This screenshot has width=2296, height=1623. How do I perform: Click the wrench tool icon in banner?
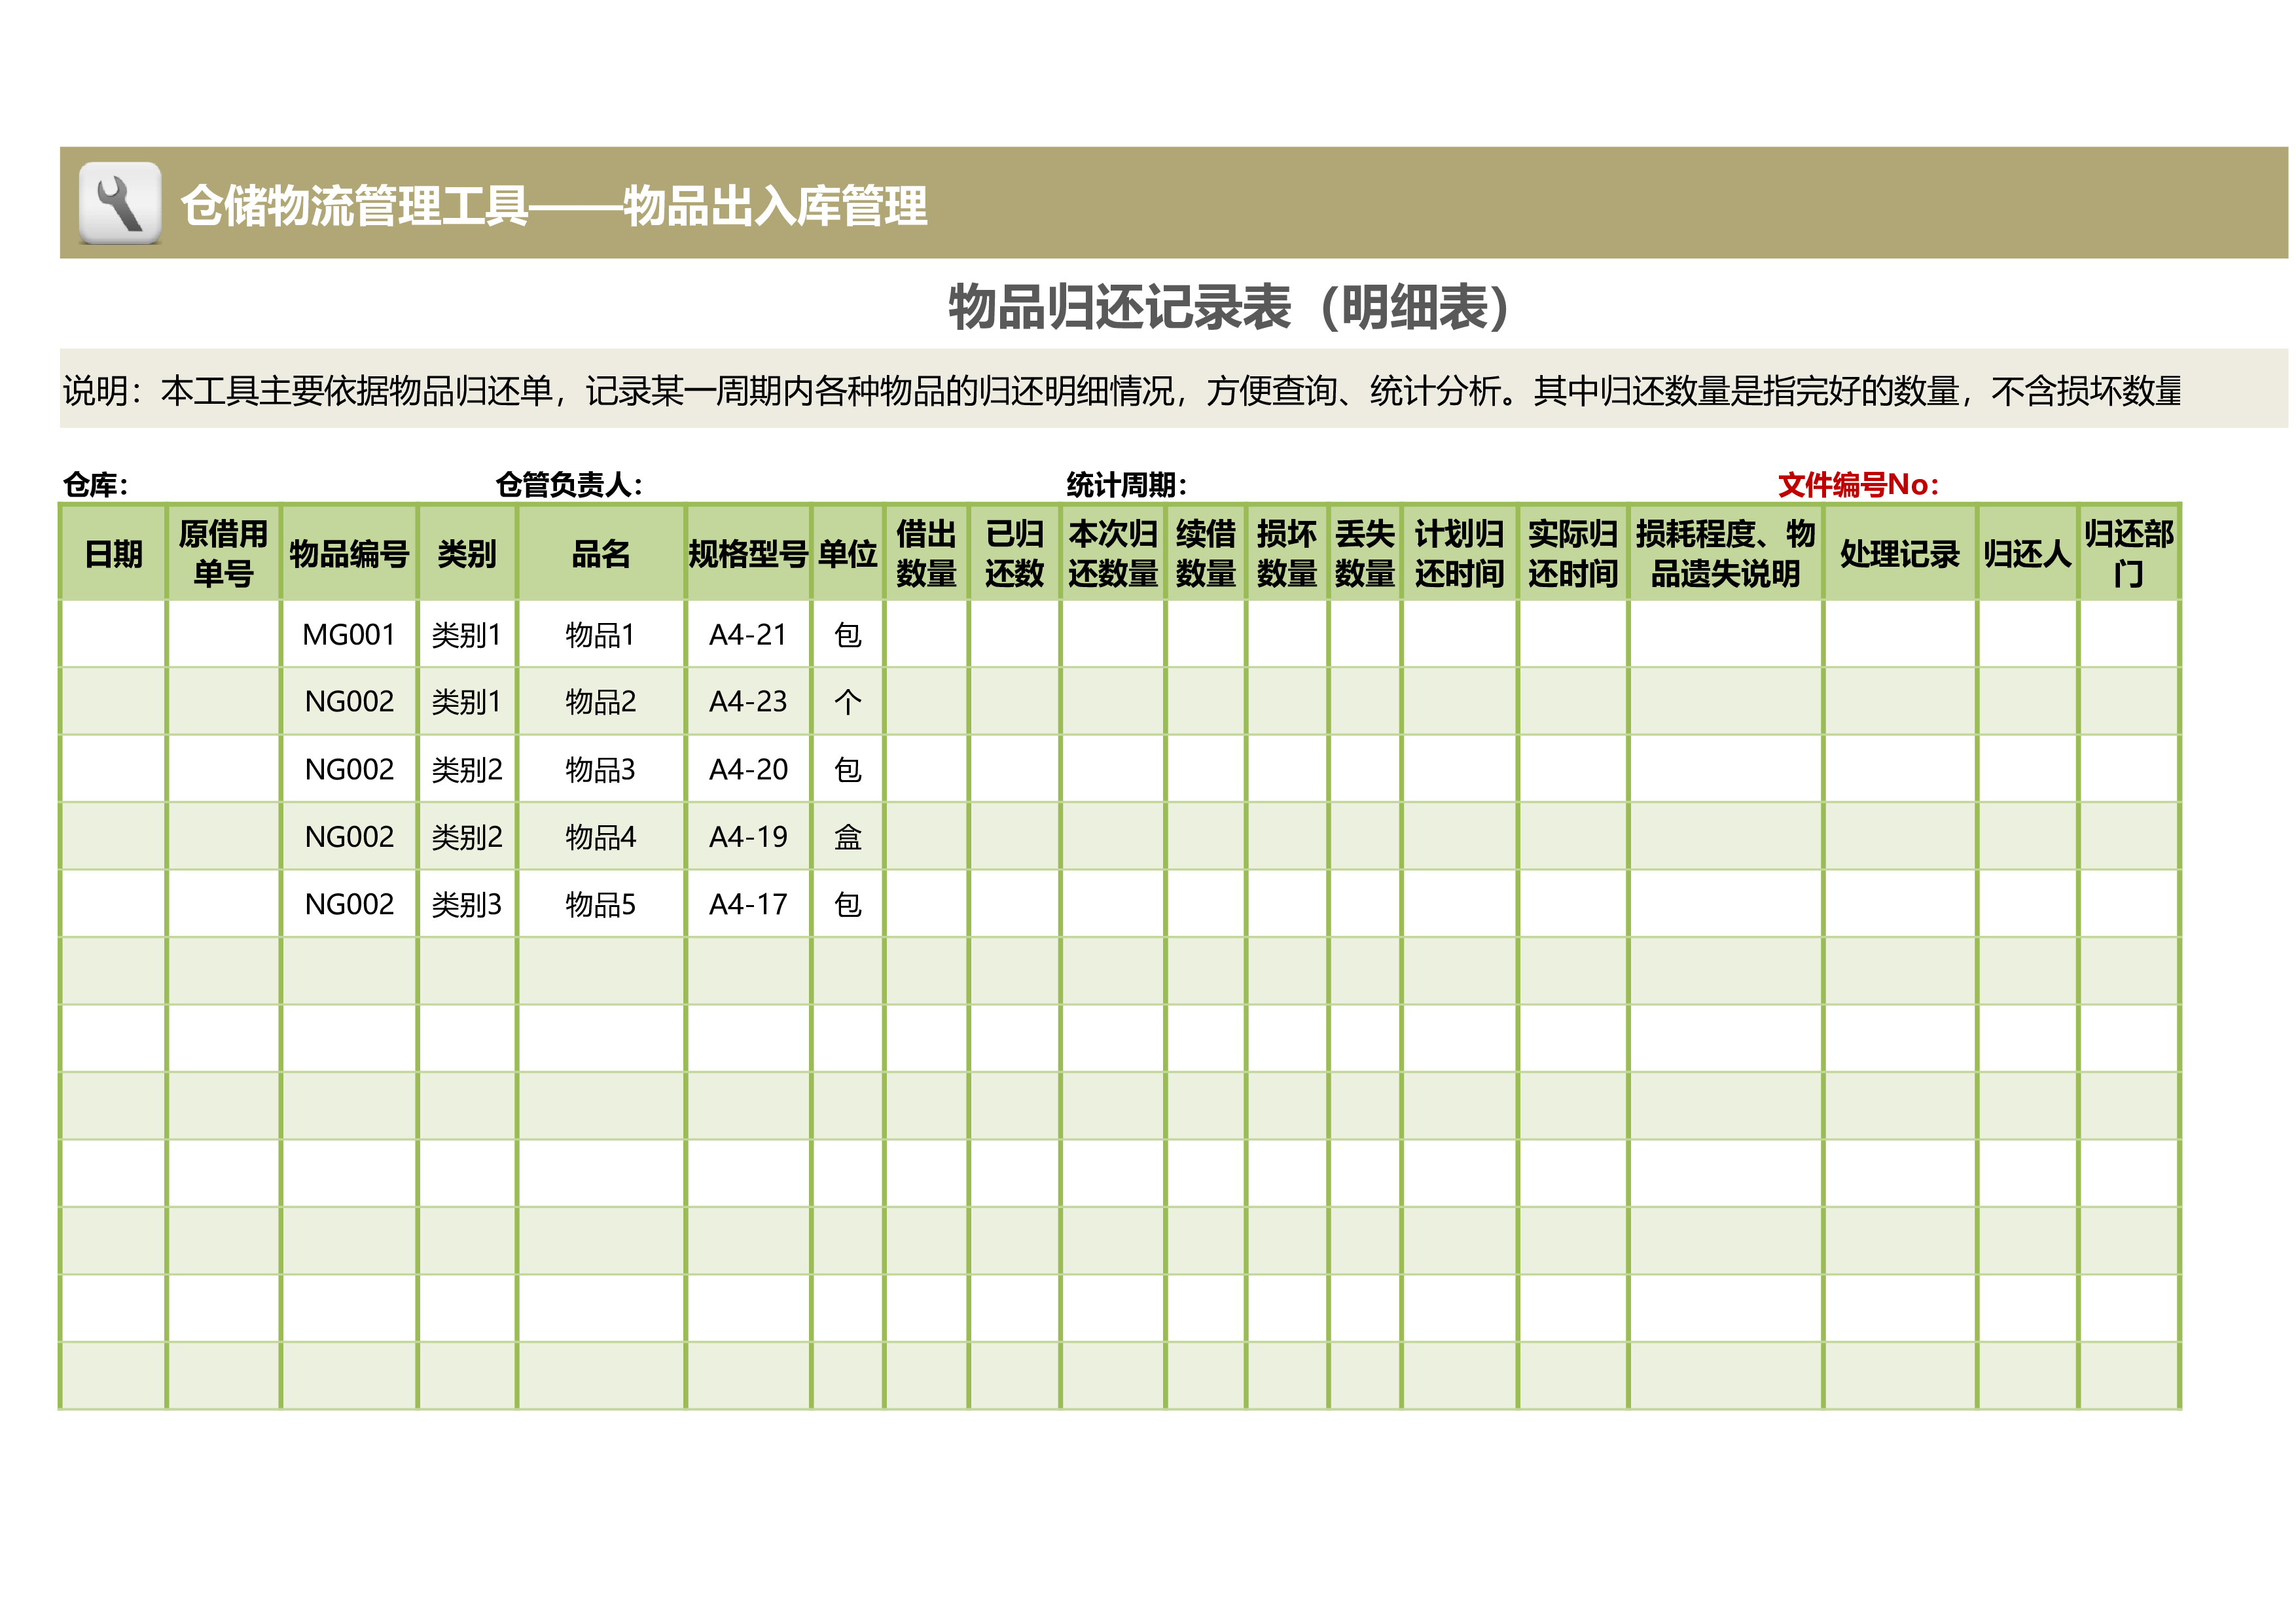tap(120, 203)
